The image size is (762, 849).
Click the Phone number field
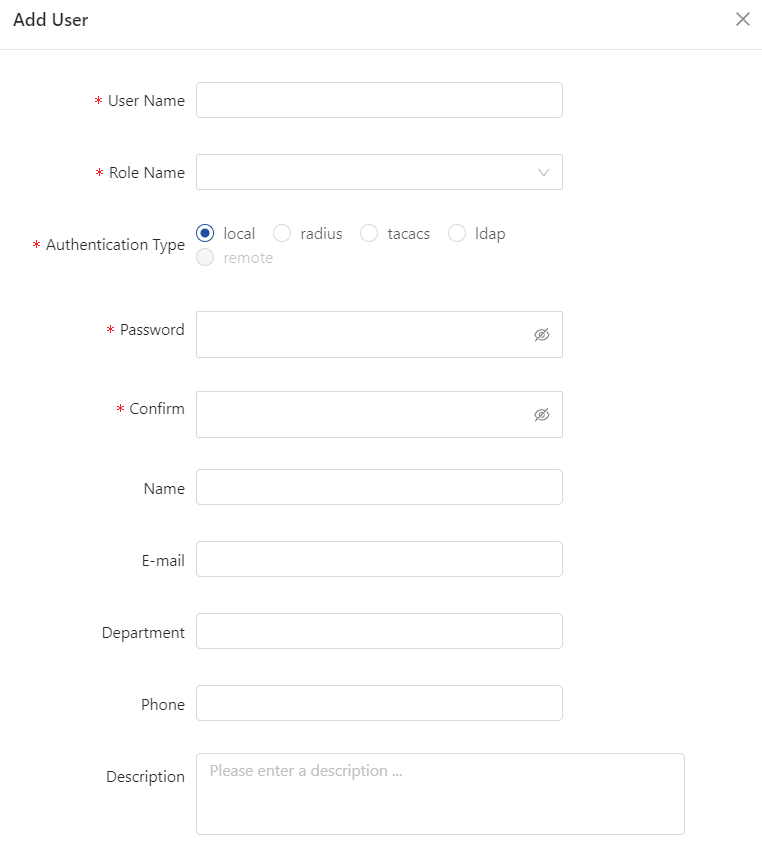379,703
